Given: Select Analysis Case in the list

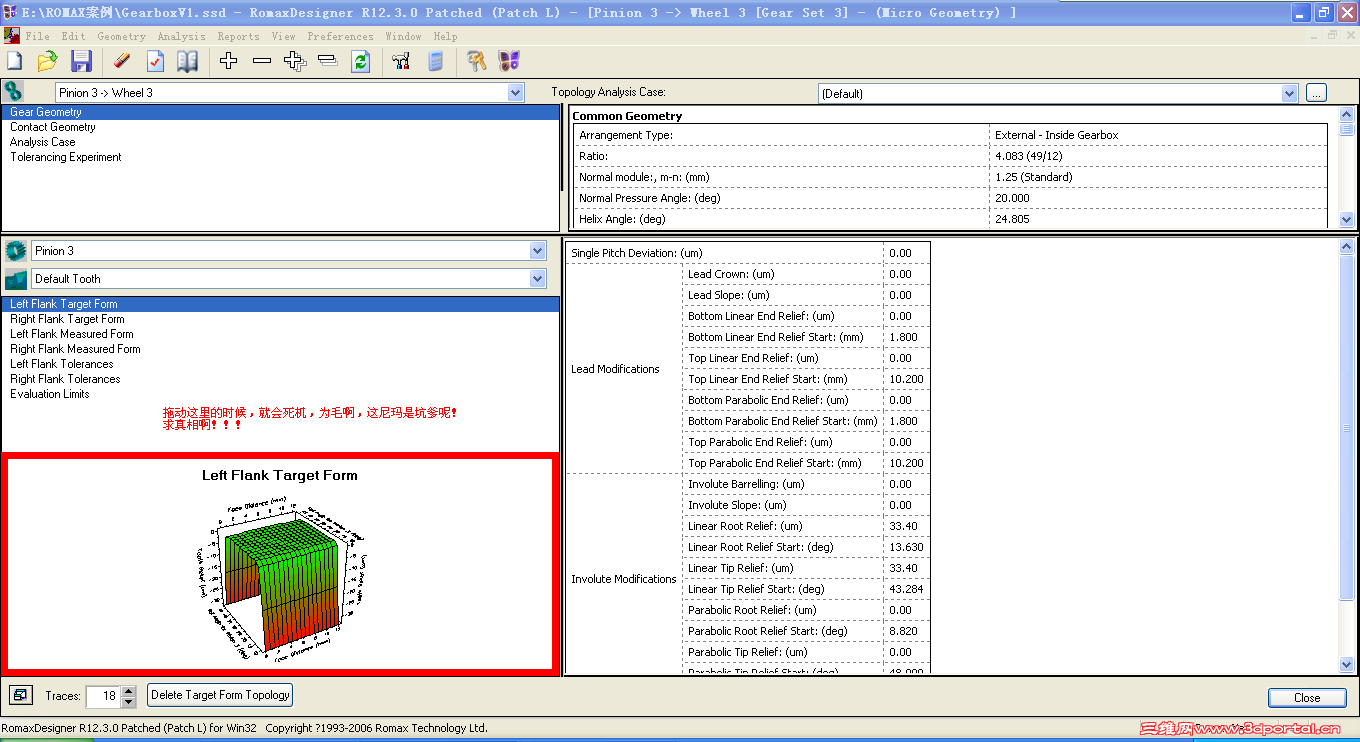Looking at the screenshot, I should coord(281,142).
